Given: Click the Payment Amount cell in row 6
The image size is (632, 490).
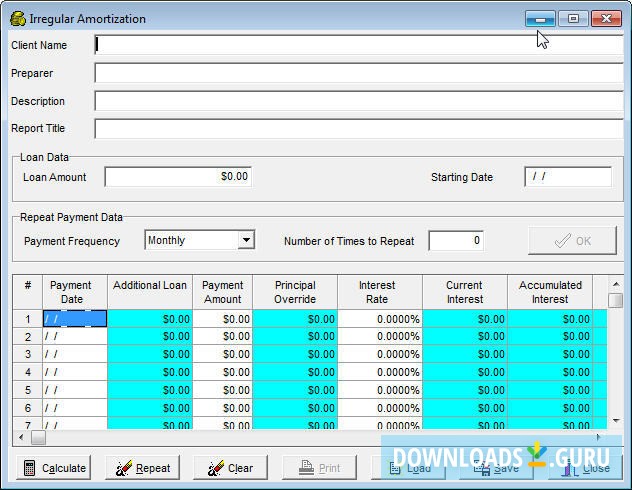Looking at the screenshot, I should click(222, 408).
